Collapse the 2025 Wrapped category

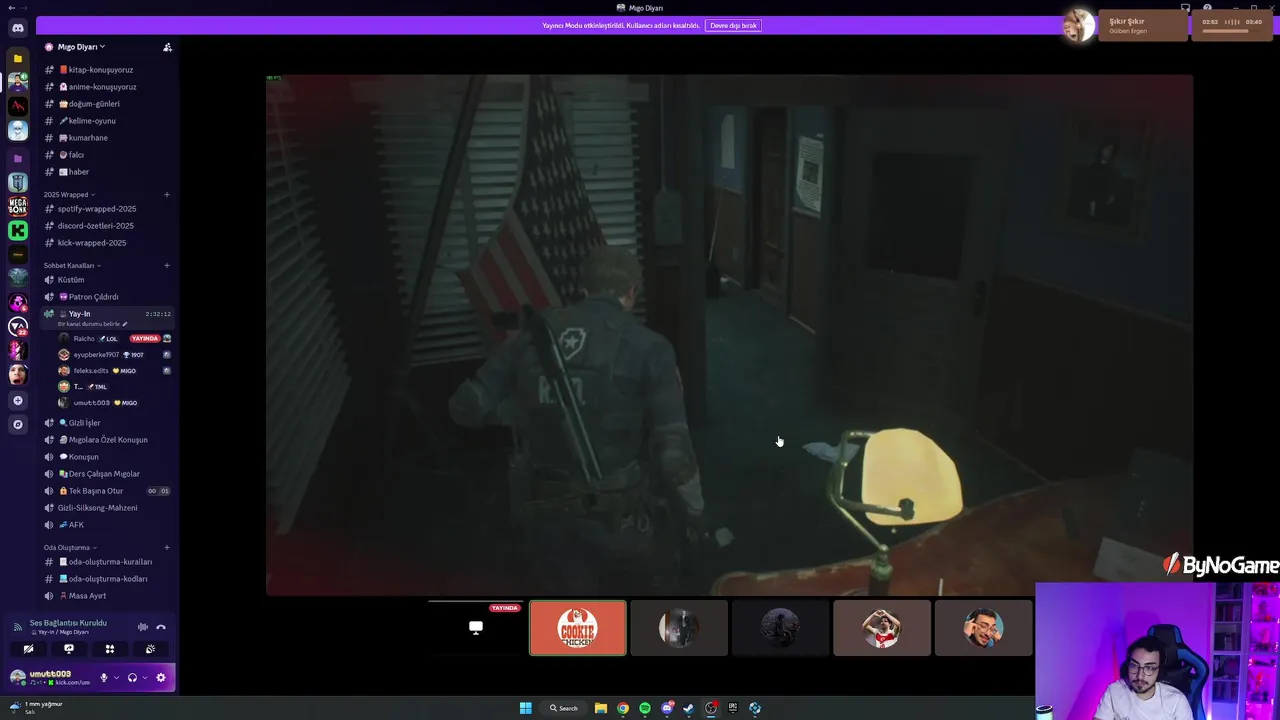(69, 194)
